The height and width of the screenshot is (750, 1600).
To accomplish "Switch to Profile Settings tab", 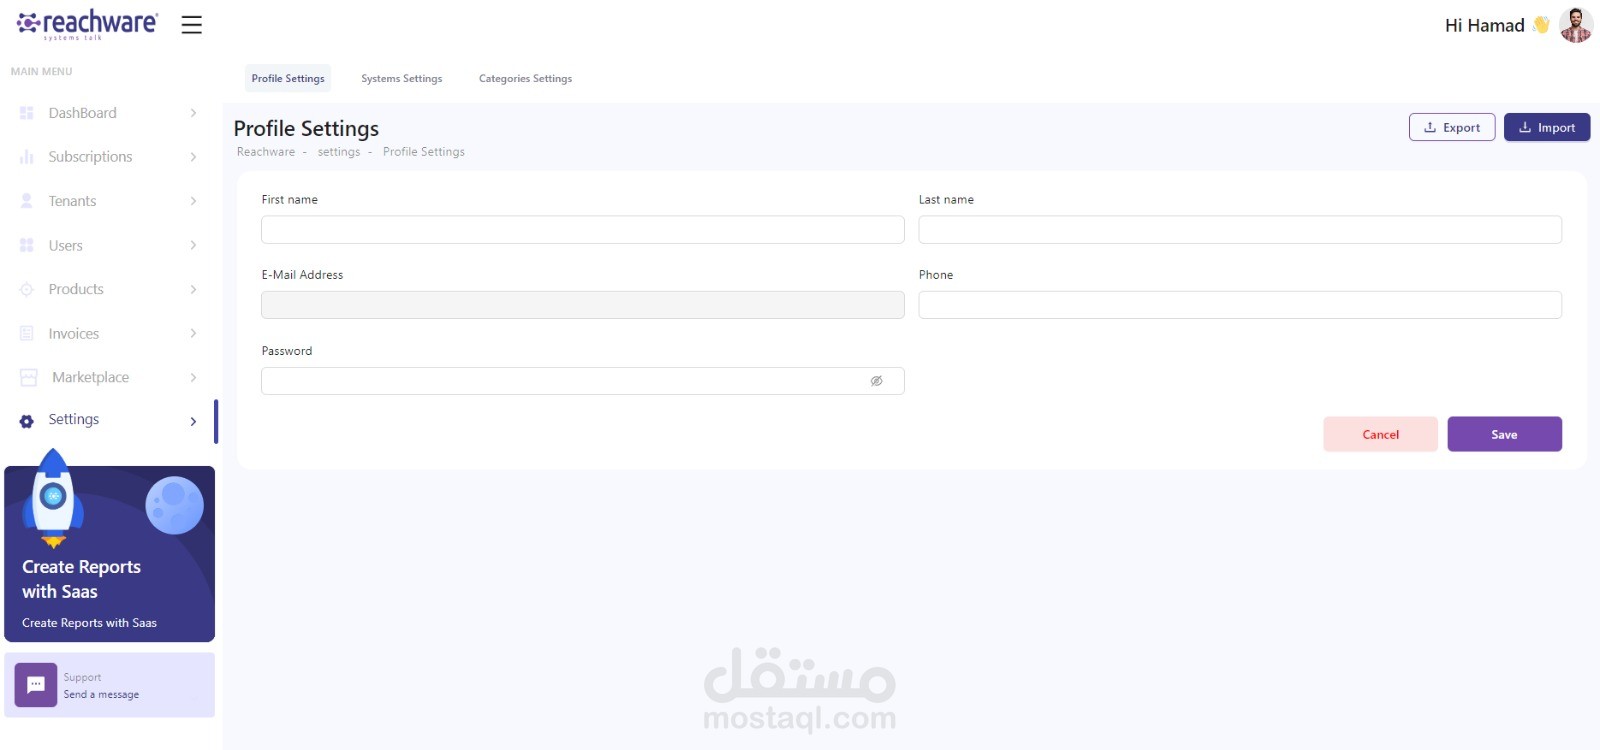I will click(x=288, y=78).
